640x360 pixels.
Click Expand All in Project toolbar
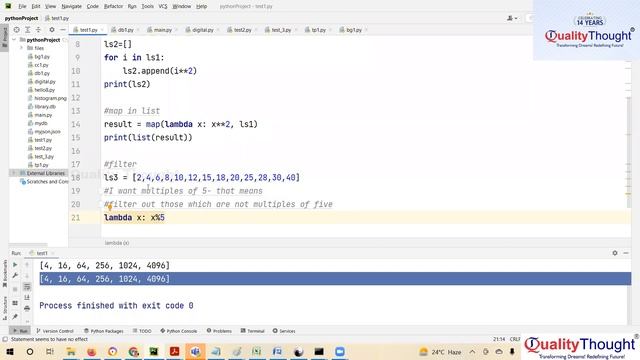pyautogui.click(x=27, y=30)
